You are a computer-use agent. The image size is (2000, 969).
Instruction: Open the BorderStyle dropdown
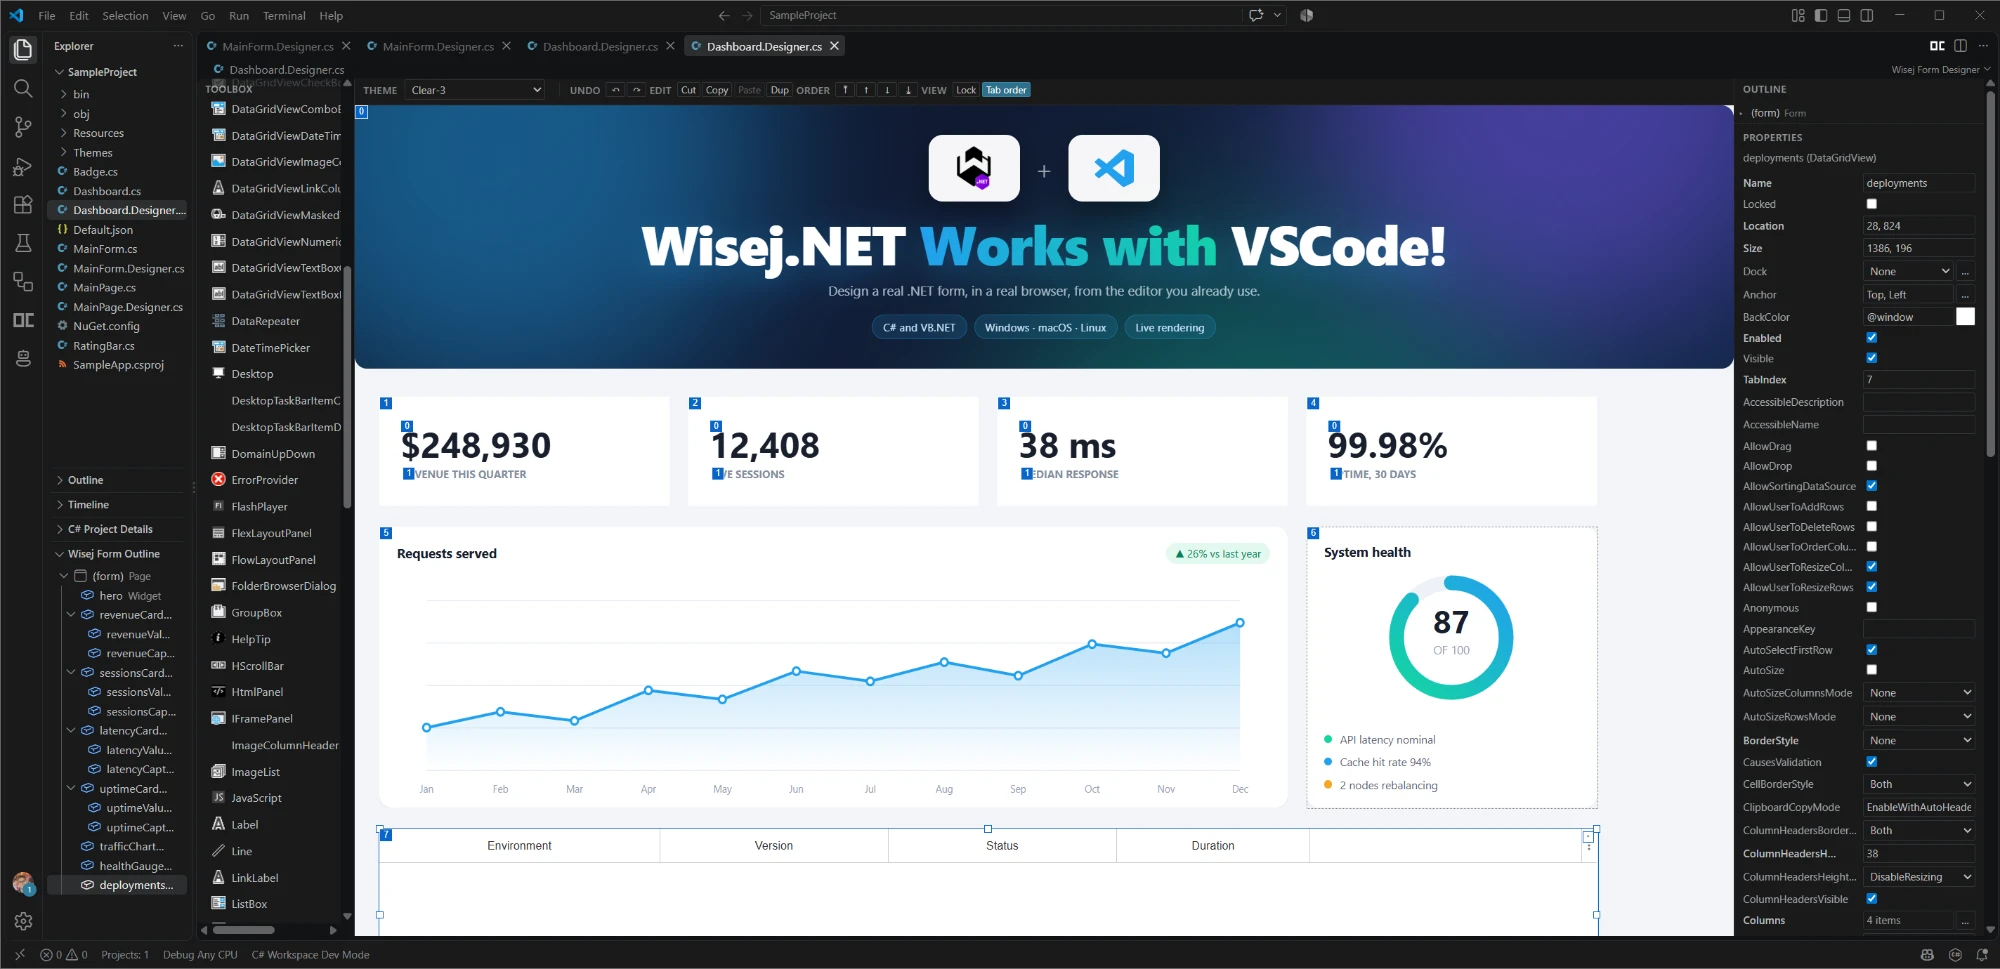click(x=1919, y=741)
